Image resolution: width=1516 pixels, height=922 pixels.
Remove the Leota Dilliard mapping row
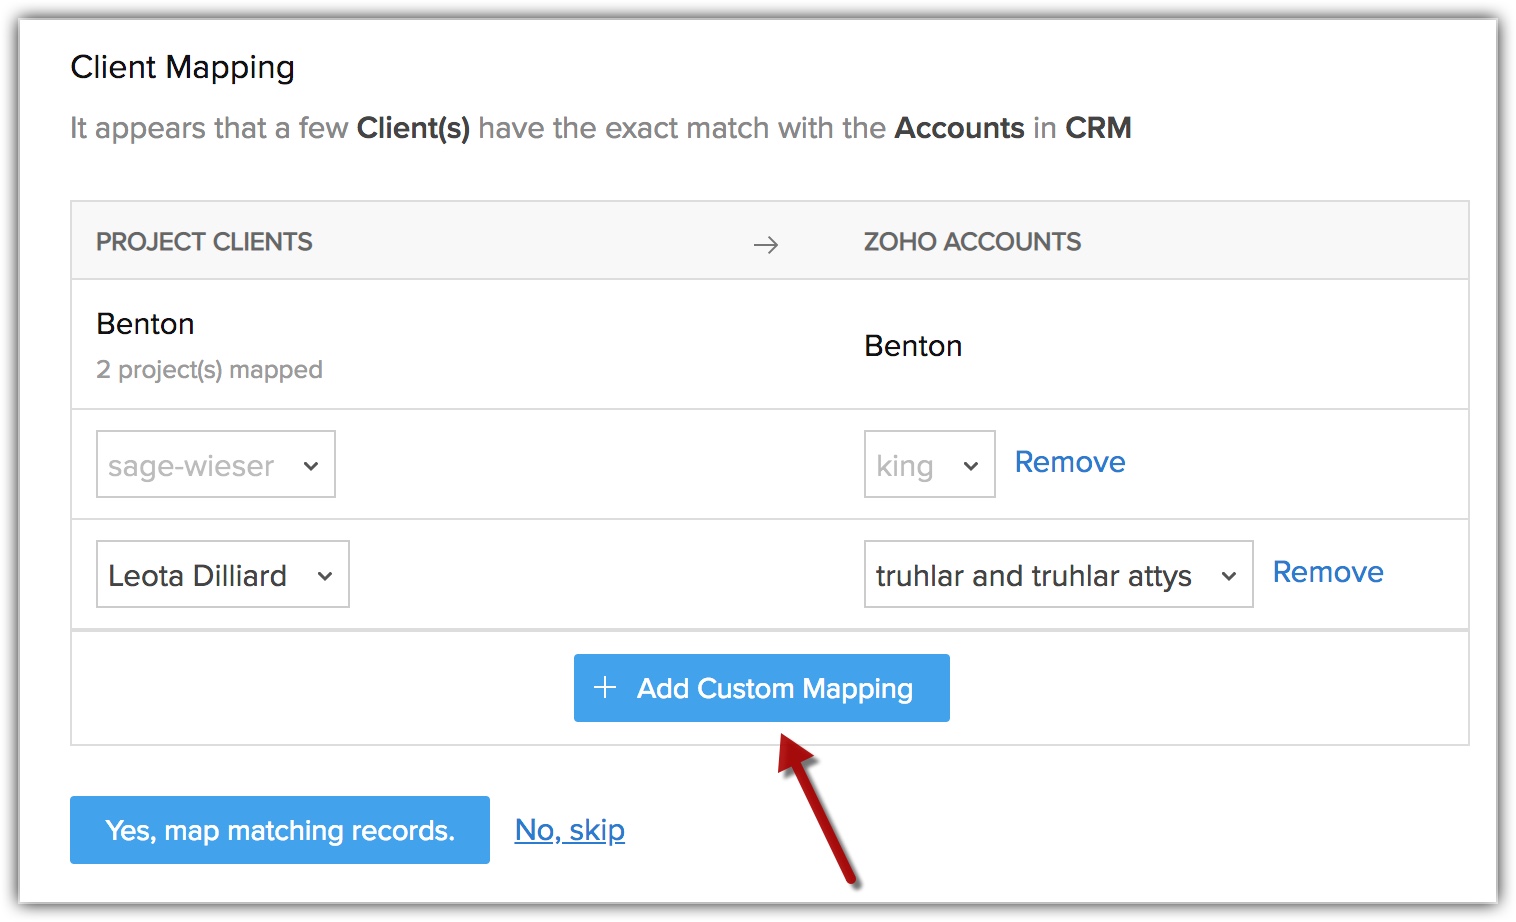pyautogui.click(x=1327, y=572)
